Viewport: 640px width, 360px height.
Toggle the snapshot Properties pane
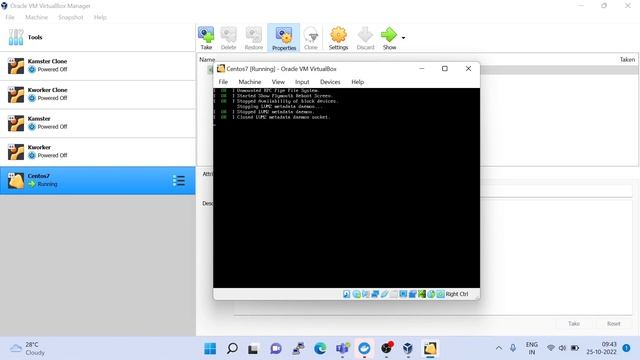click(x=284, y=38)
